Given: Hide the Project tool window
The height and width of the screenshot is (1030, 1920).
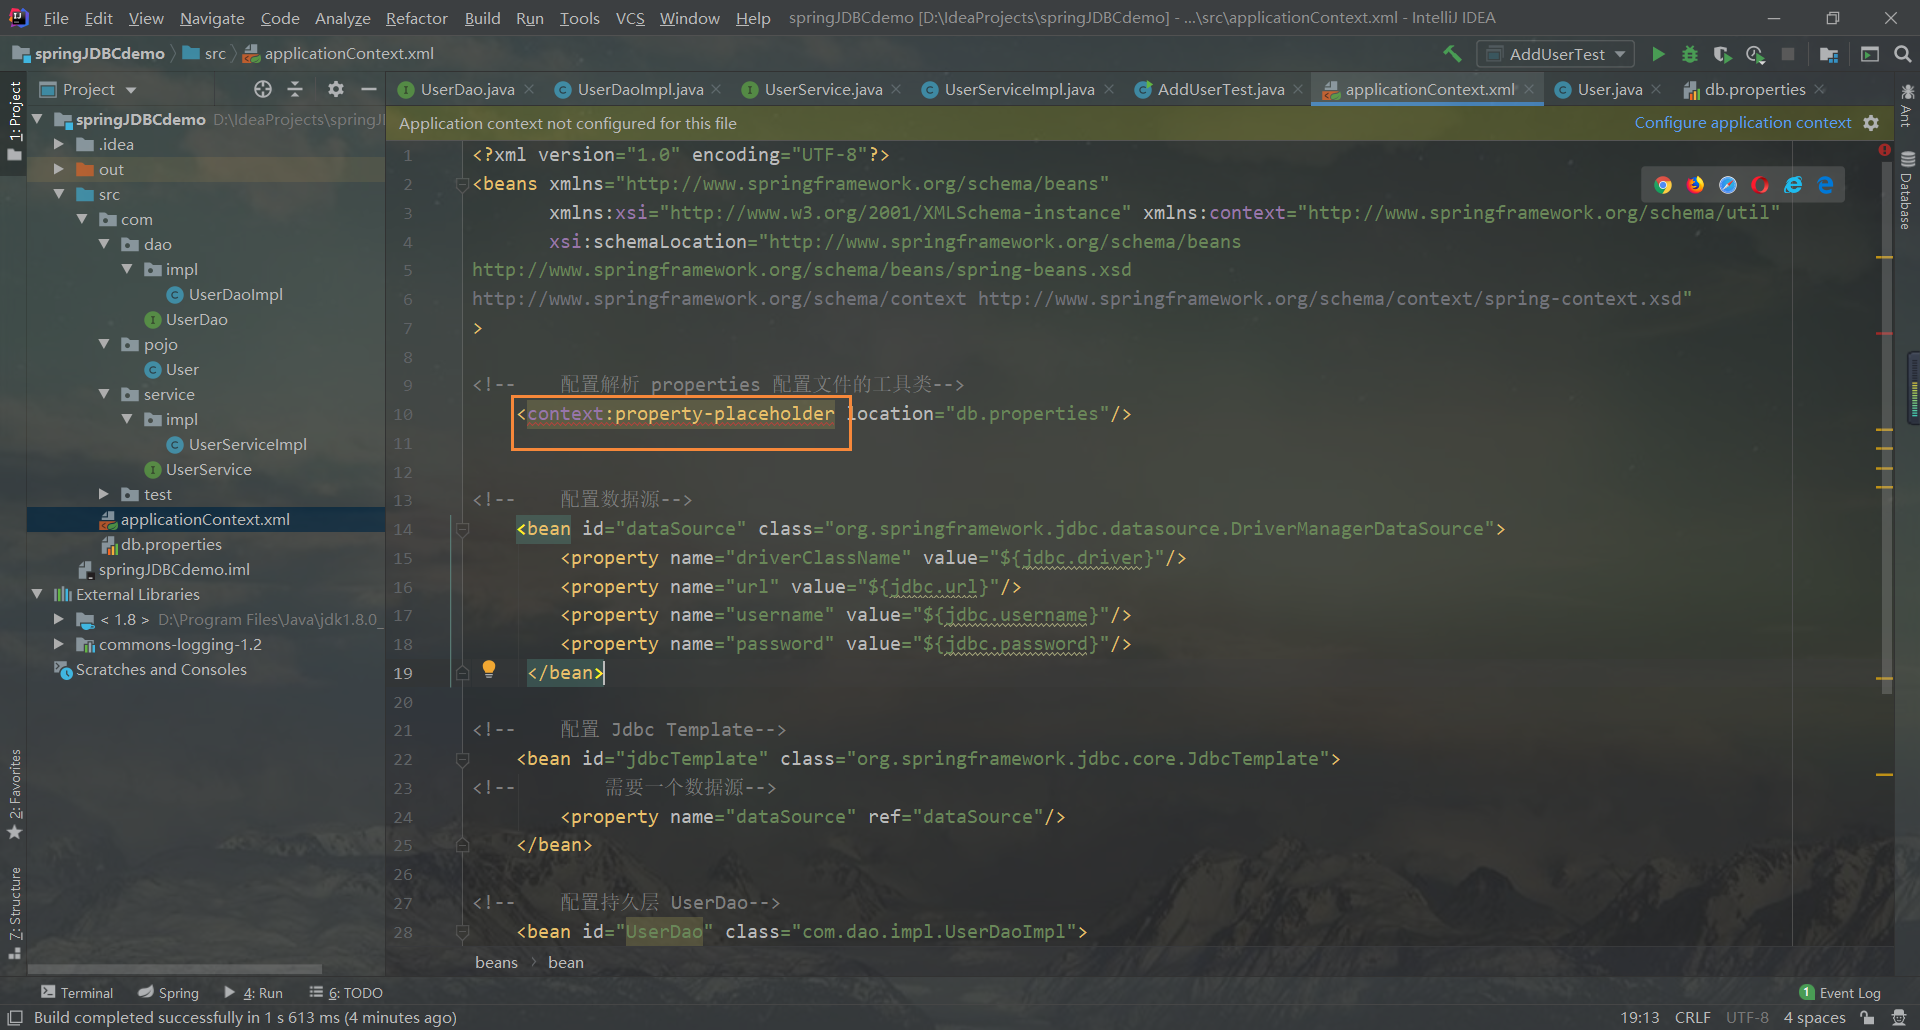Looking at the screenshot, I should point(368,89).
